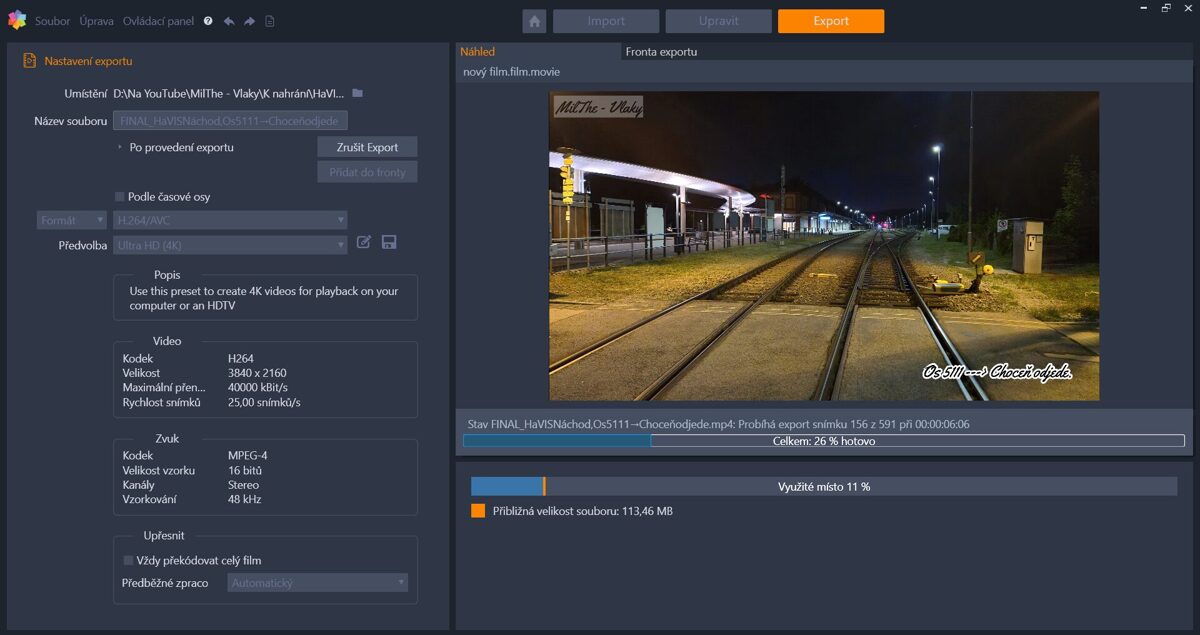Open the Soubor menu

[52, 21]
